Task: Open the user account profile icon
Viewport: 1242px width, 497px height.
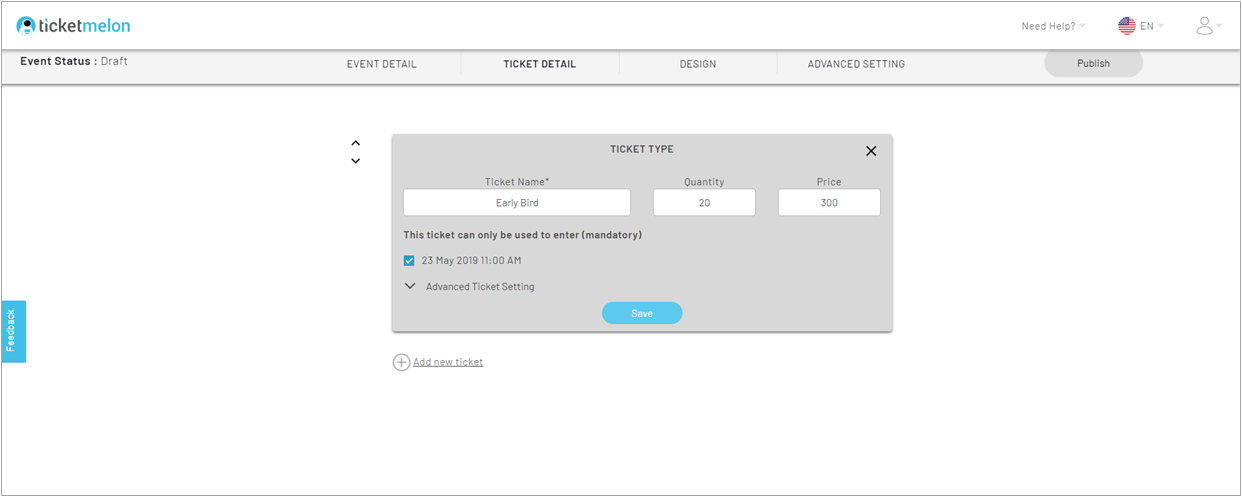Action: 1204,26
